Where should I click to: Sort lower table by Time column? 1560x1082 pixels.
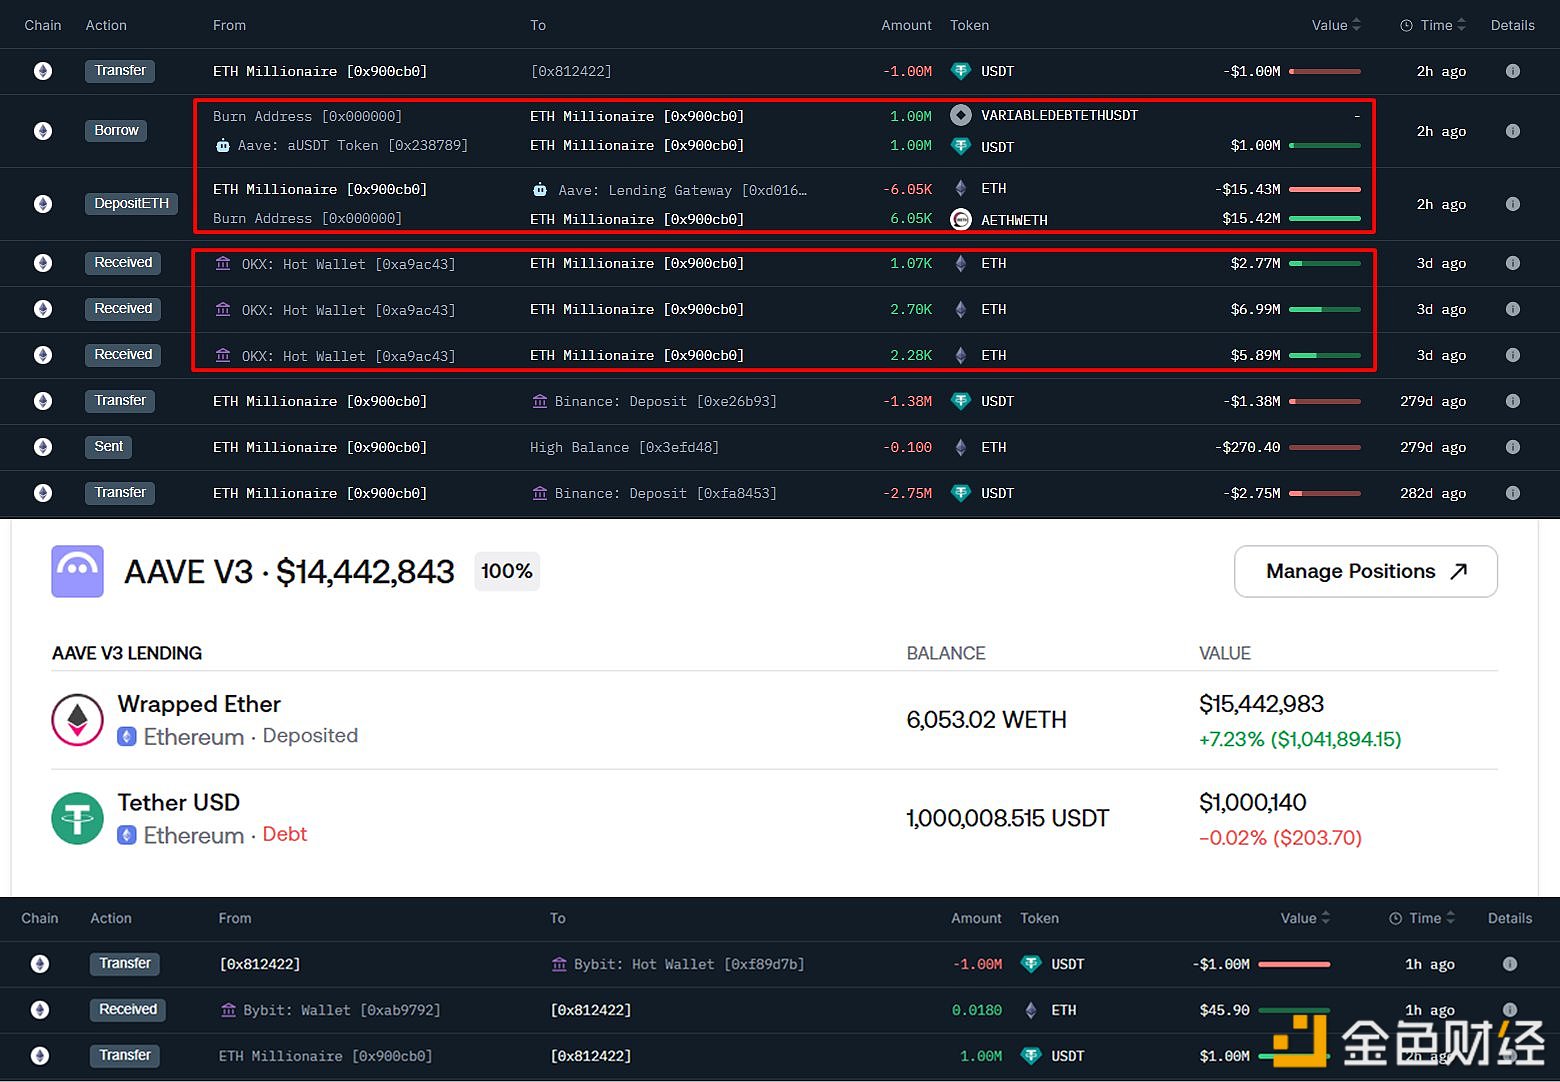point(1422,918)
